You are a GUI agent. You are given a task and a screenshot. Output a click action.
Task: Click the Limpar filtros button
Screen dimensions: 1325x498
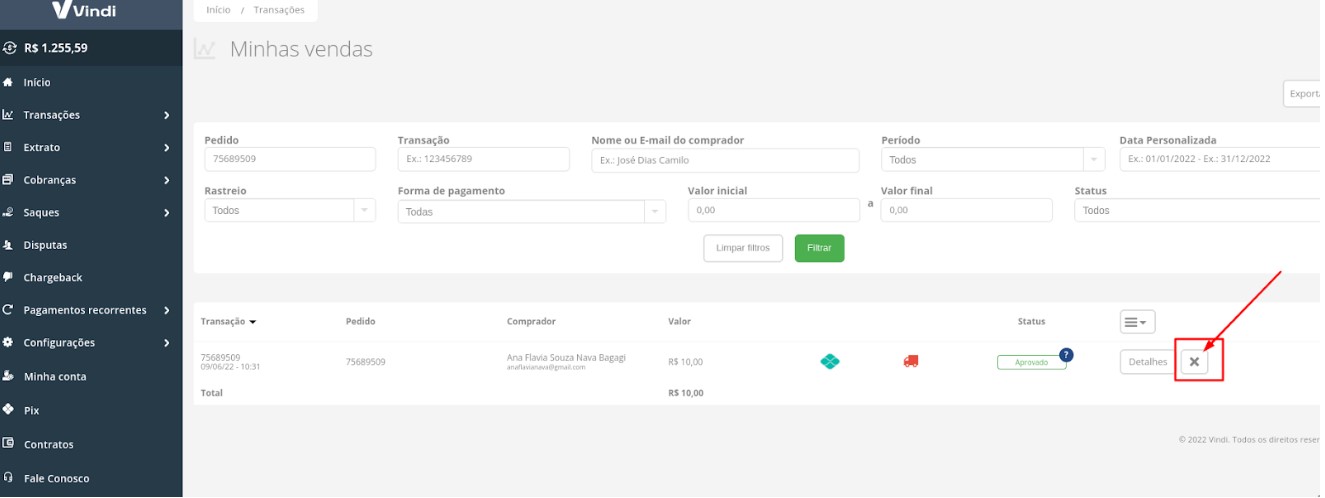(743, 248)
